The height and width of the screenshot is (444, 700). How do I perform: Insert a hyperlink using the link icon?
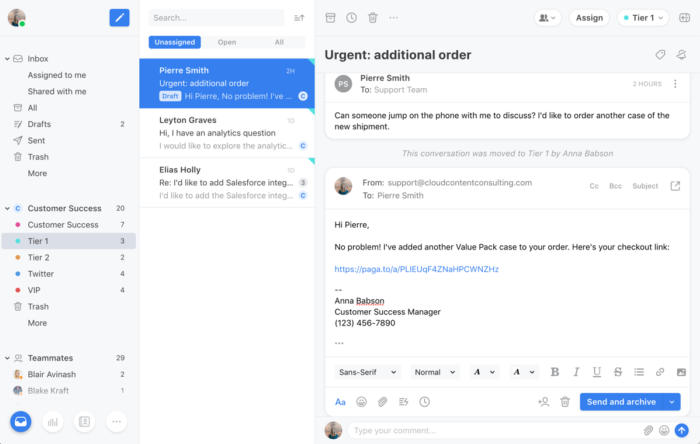point(660,372)
